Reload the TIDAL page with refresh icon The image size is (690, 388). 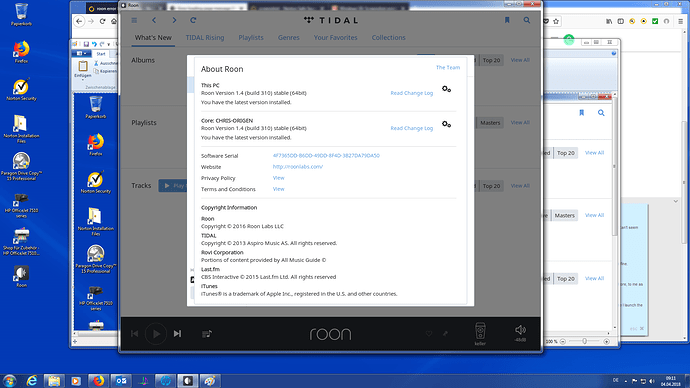pyautogui.click(x=193, y=20)
